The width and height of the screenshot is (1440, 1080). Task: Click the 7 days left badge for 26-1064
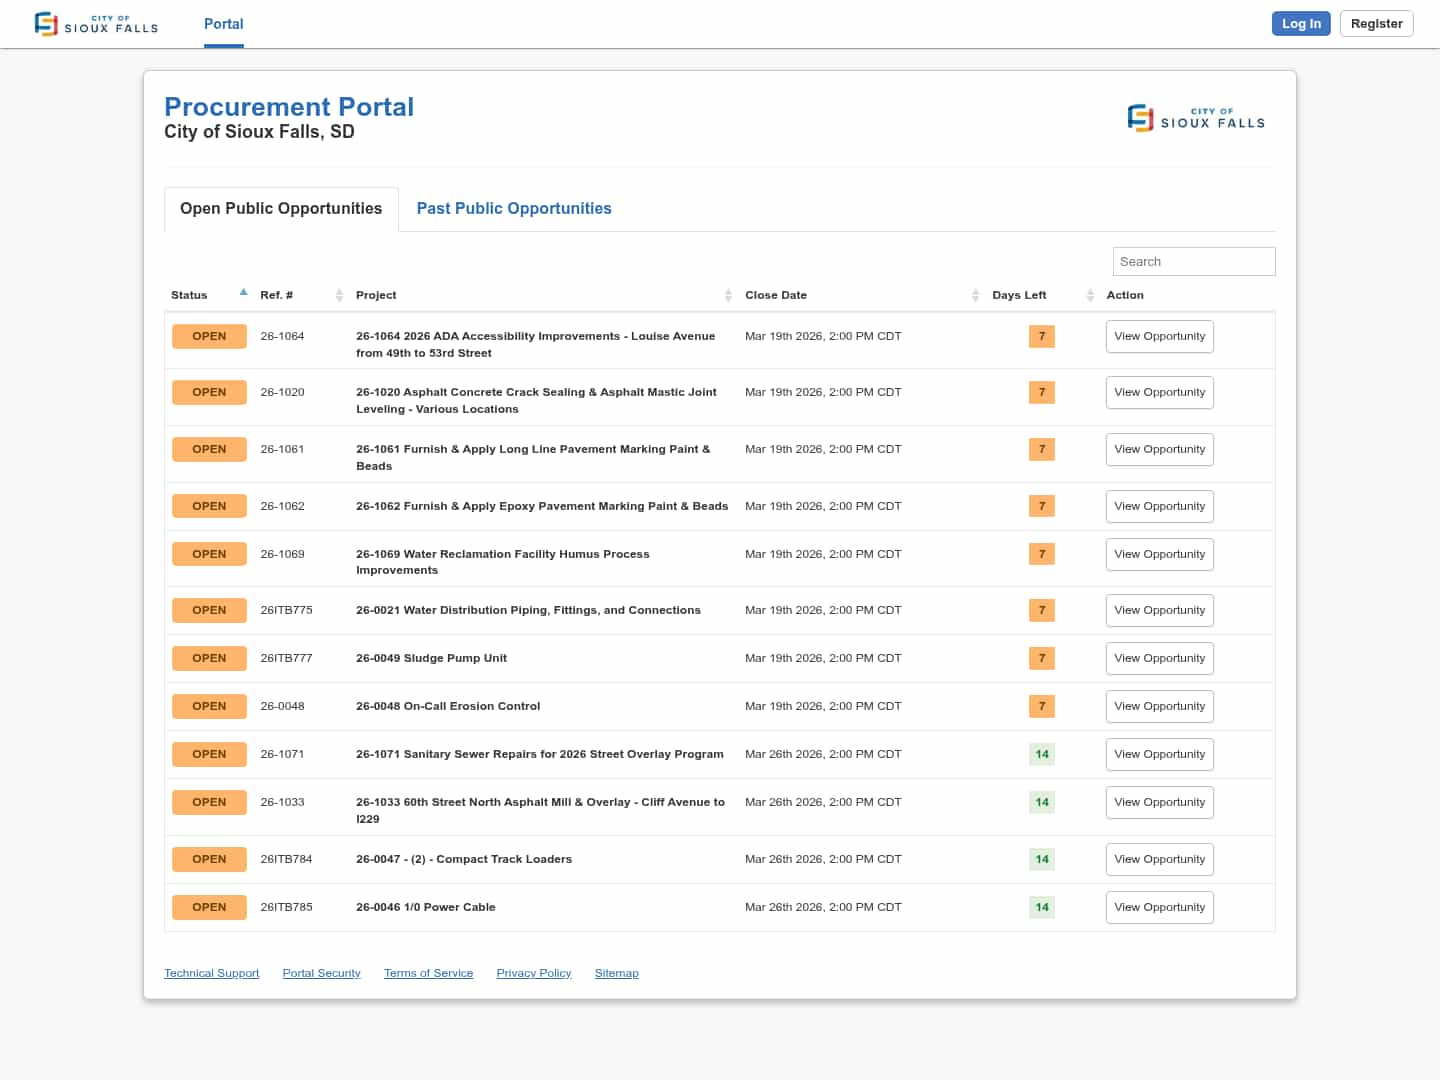click(x=1041, y=337)
